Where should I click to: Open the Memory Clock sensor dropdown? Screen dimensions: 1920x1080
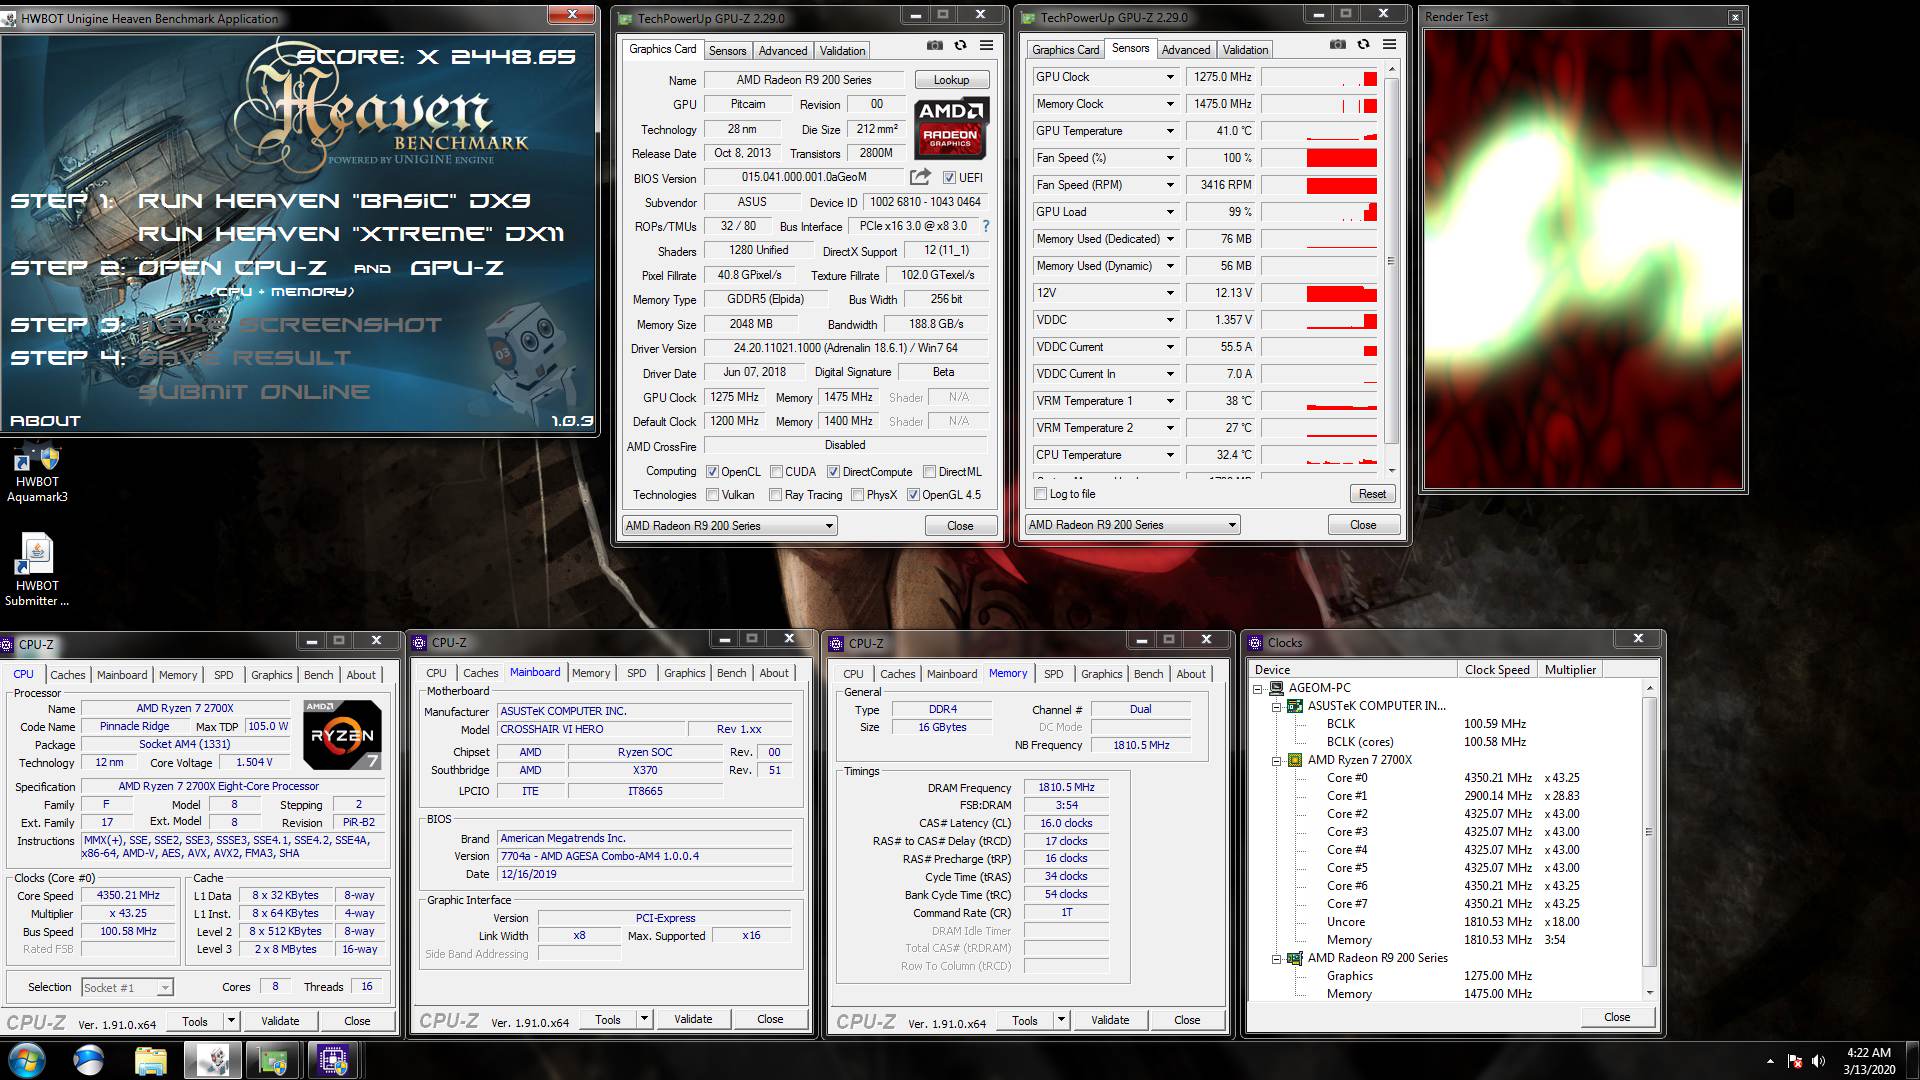pyautogui.click(x=1169, y=104)
